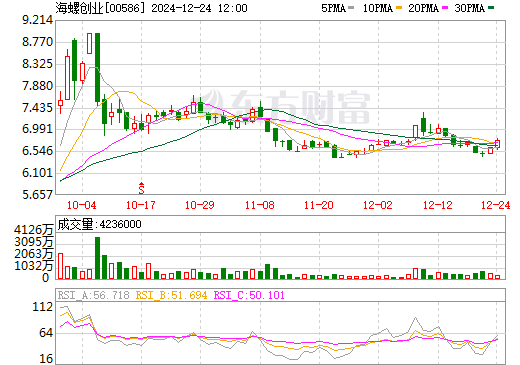The height and width of the screenshot is (365, 520).
Task: Select the 12-02 date label
Action: click(x=378, y=205)
